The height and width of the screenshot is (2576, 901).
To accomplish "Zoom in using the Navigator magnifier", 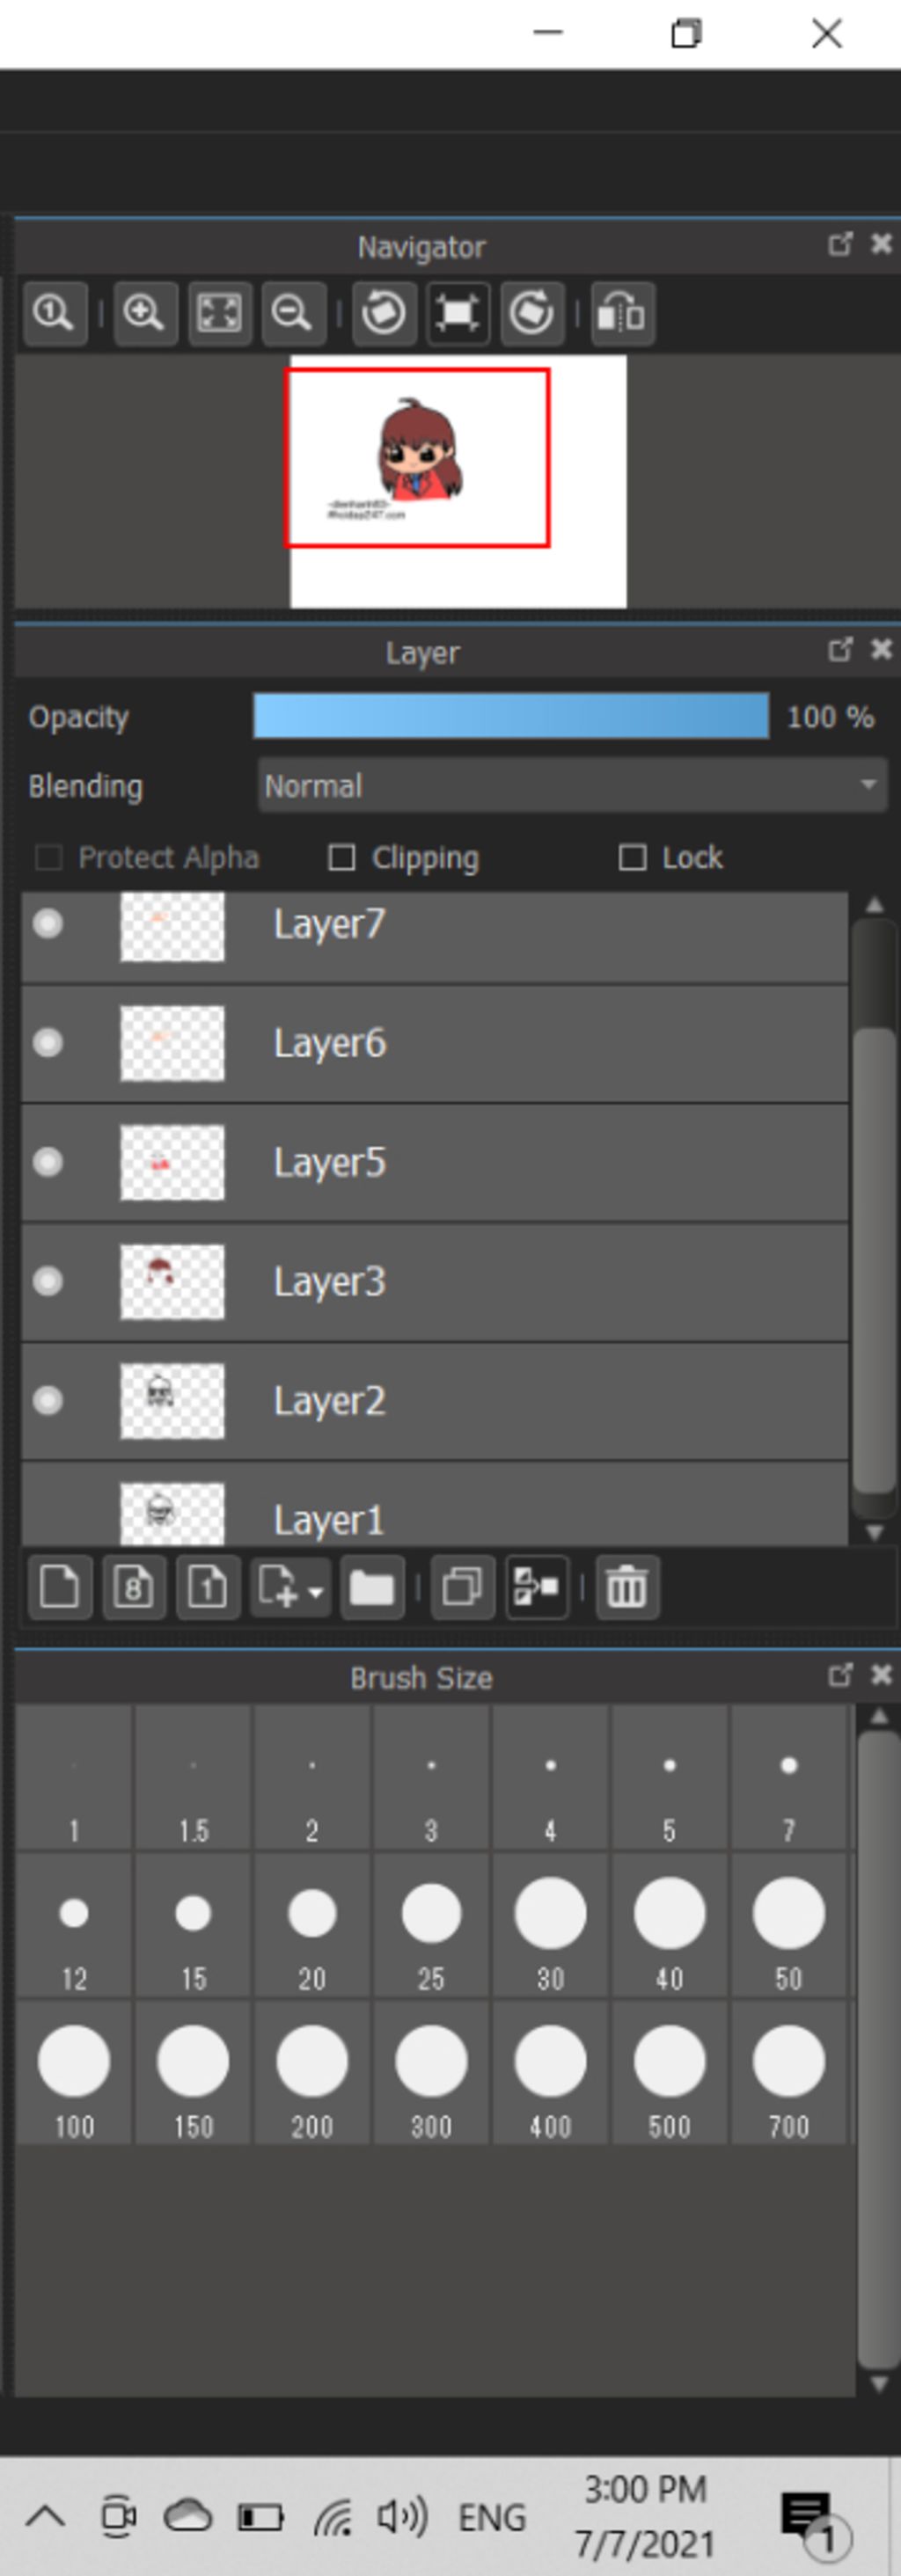I will [x=144, y=314].
